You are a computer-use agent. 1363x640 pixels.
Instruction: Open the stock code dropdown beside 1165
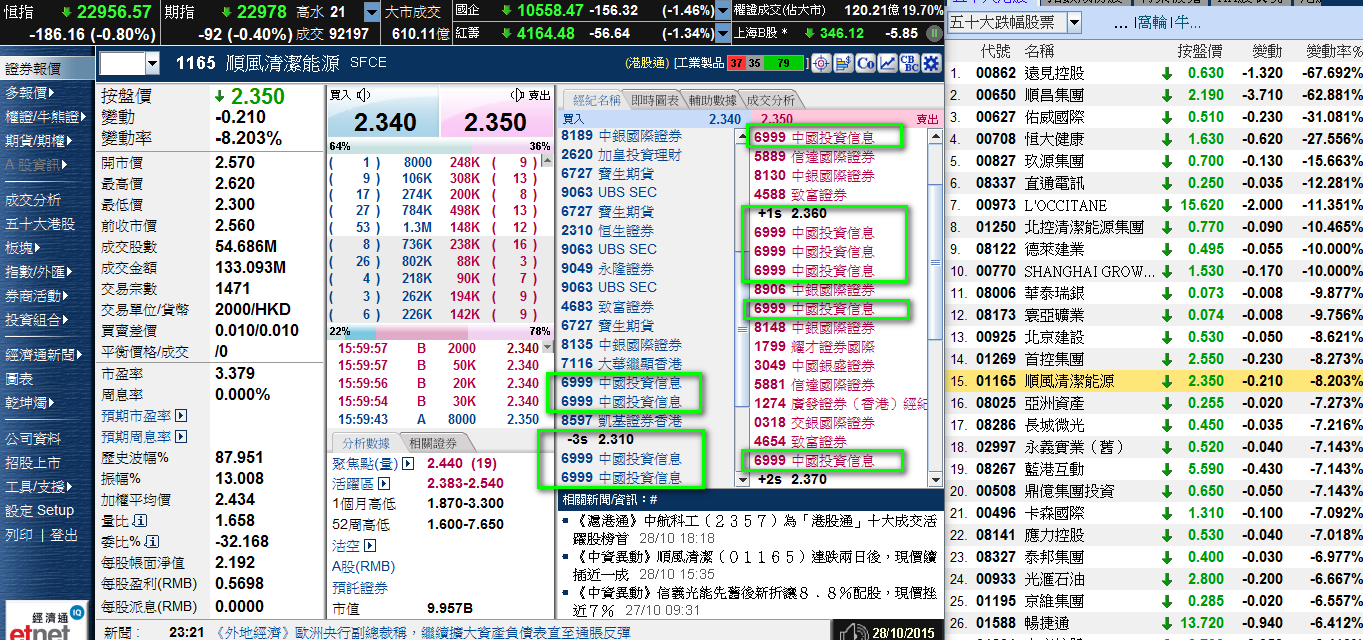(x=152, y=64)
